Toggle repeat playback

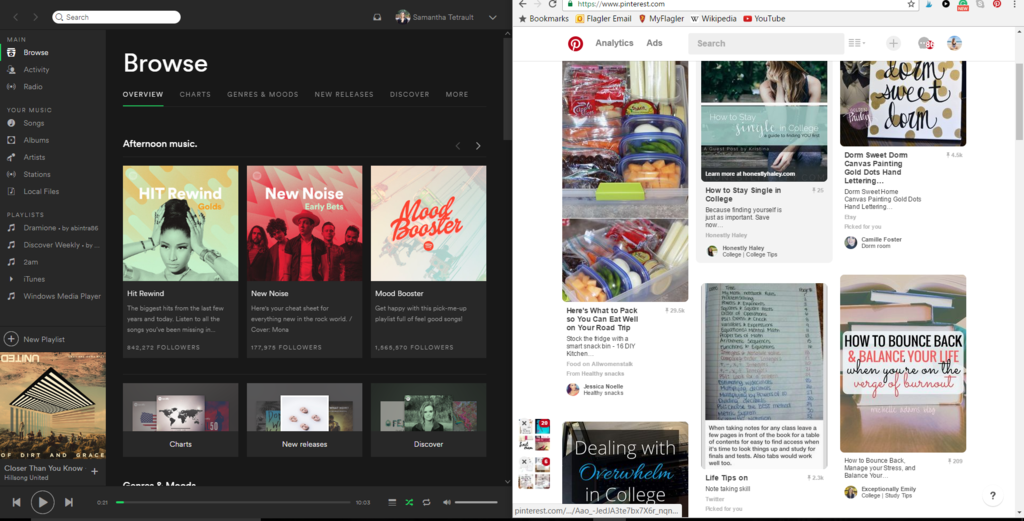click(426, 502)
